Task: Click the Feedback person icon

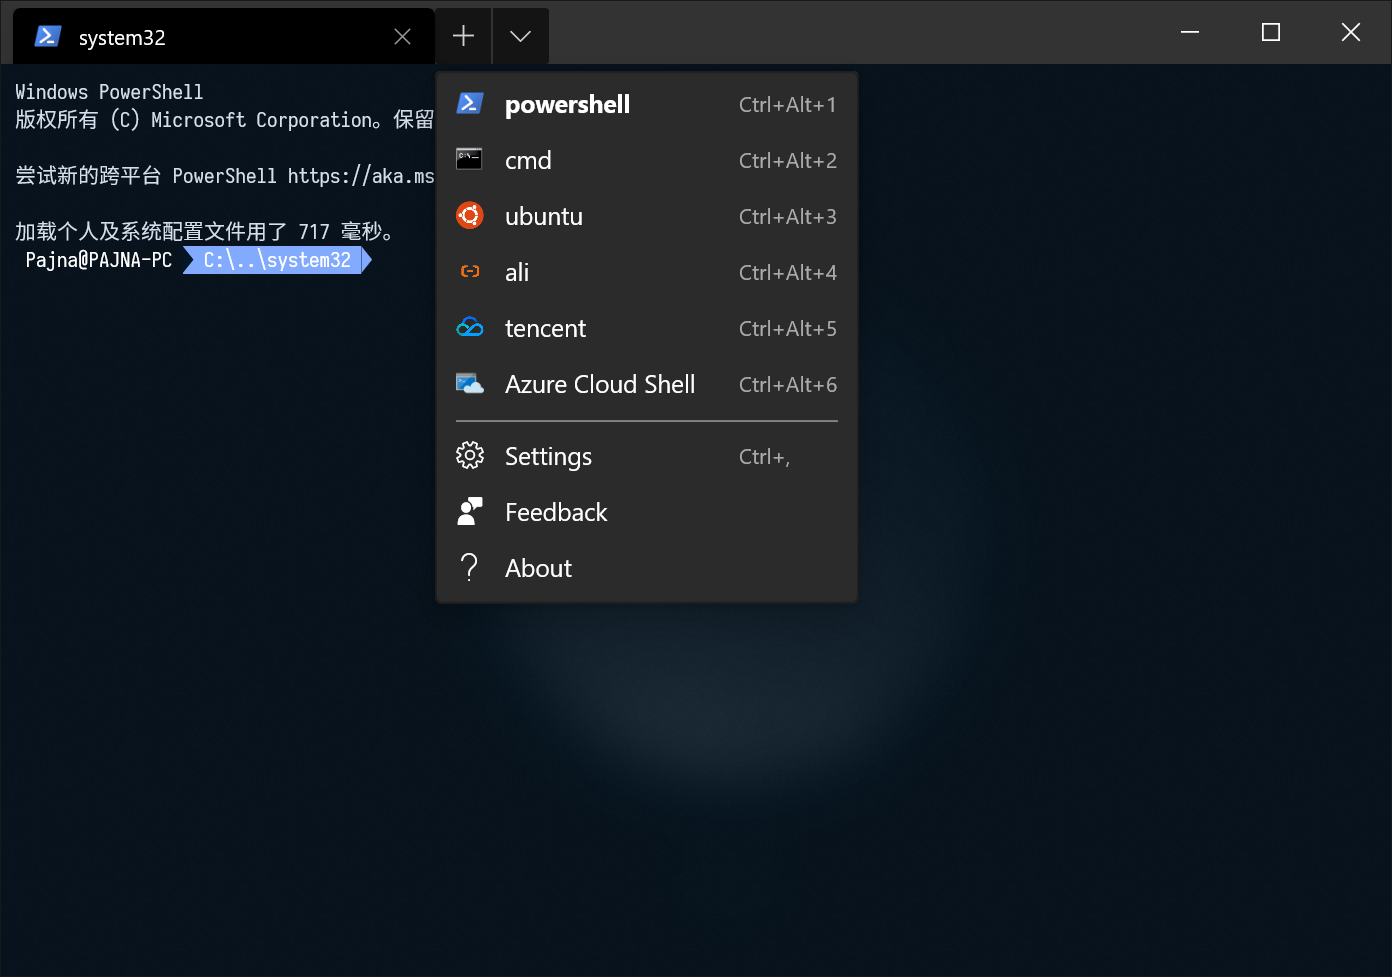Action: click(x=470, y=511)
